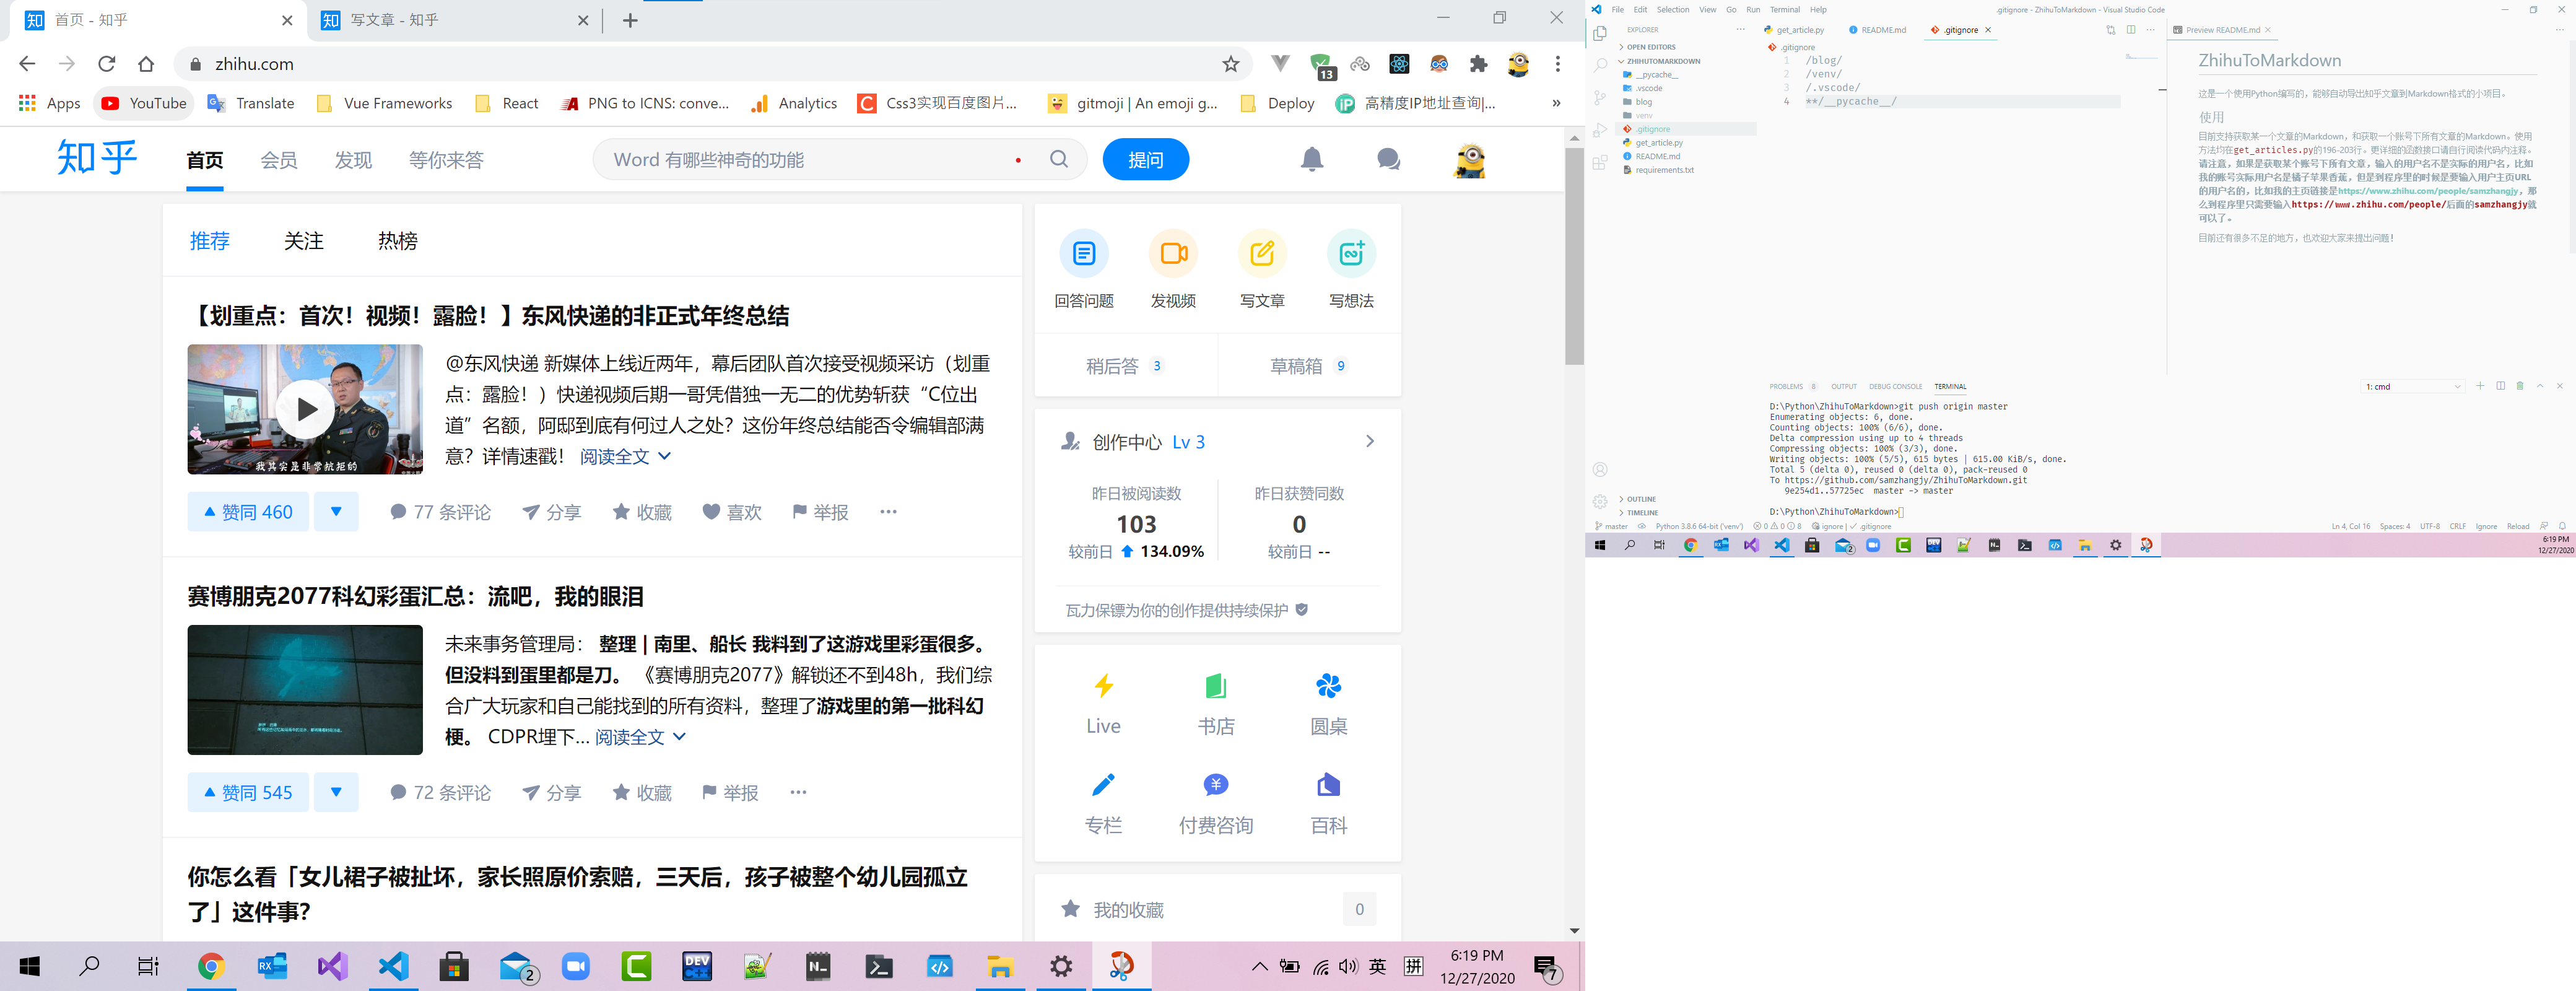
Task: Open Zhihu notifications via the bell icon
Action: tap(1312, 159)
